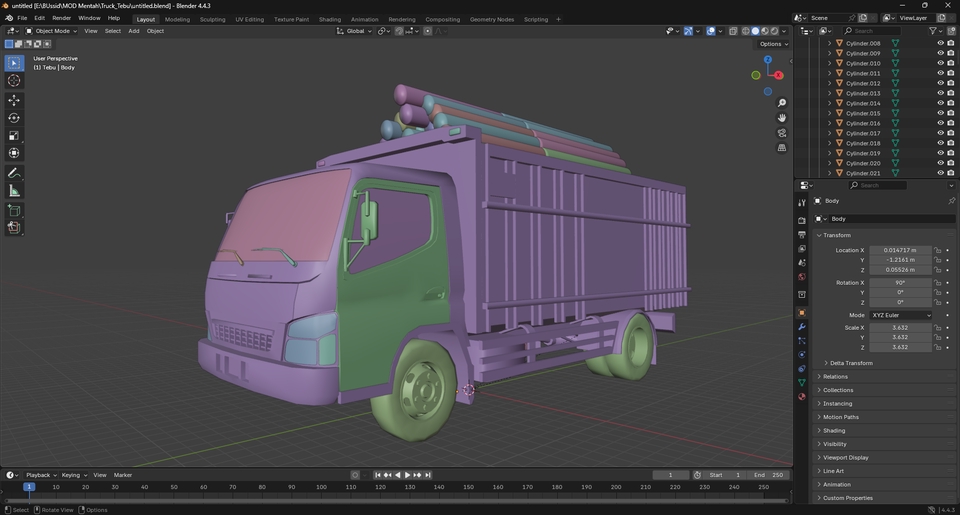Choose the 3D Cursor tool
The image size is (960, 515).
14,81
